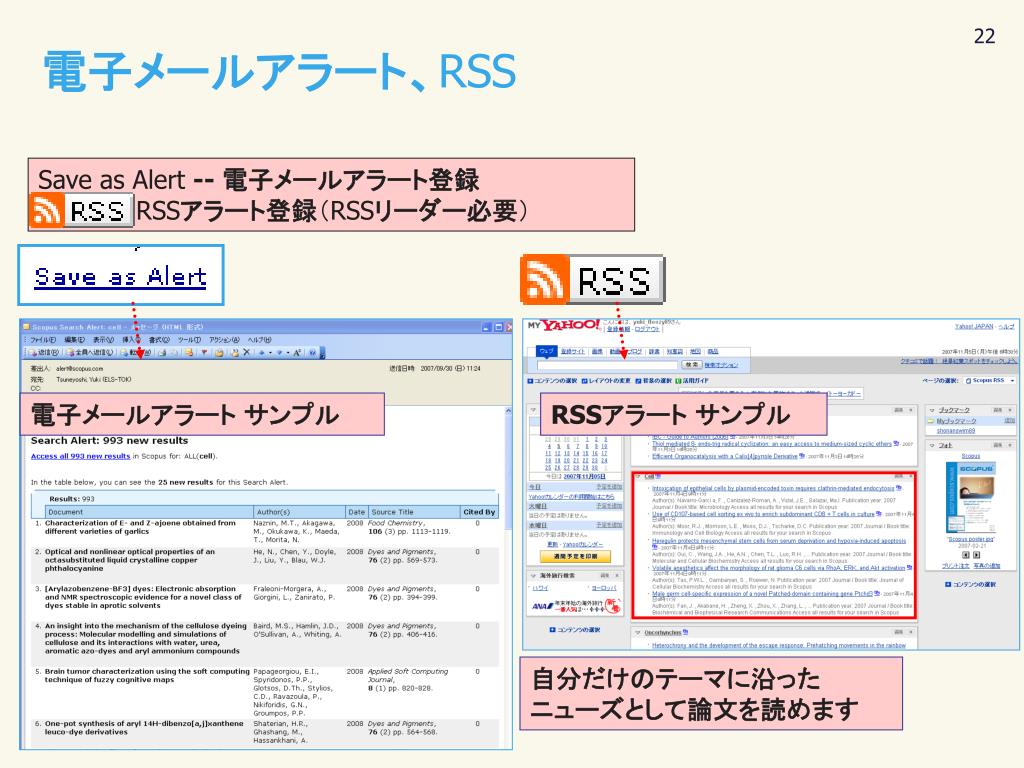The image size is (1024, 768).
Task: Click 活用ガイド link in Yahoo
Action: pos(692,381)
